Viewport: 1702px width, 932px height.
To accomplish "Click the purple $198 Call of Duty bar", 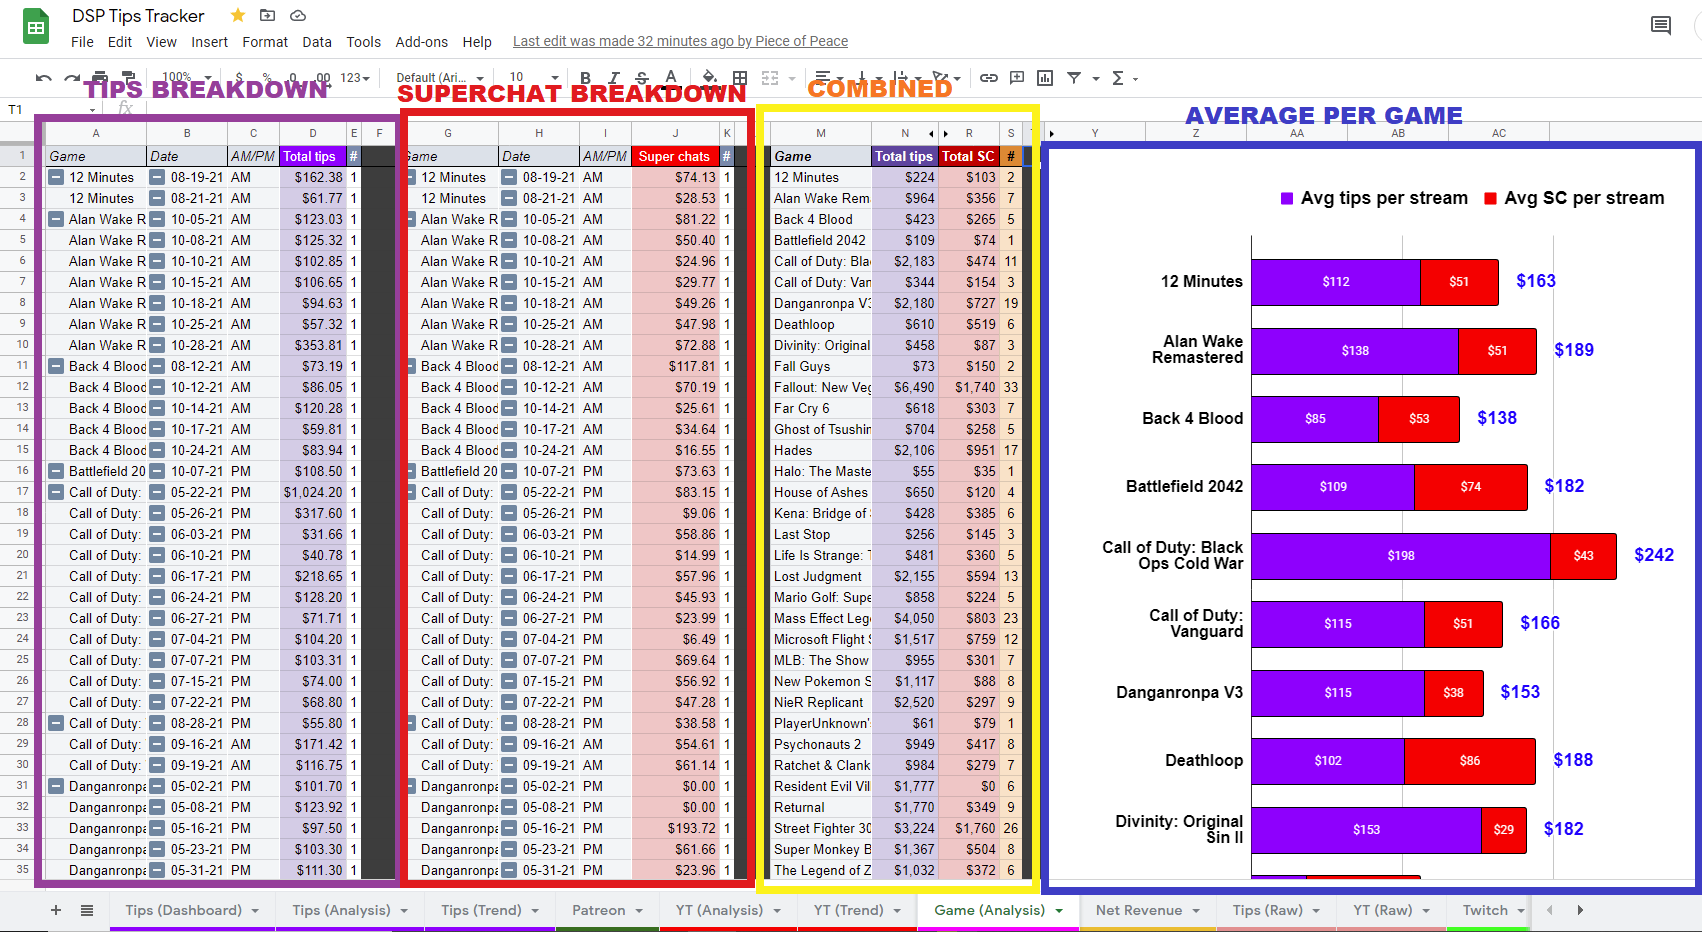I will (x=1401, y=556).
